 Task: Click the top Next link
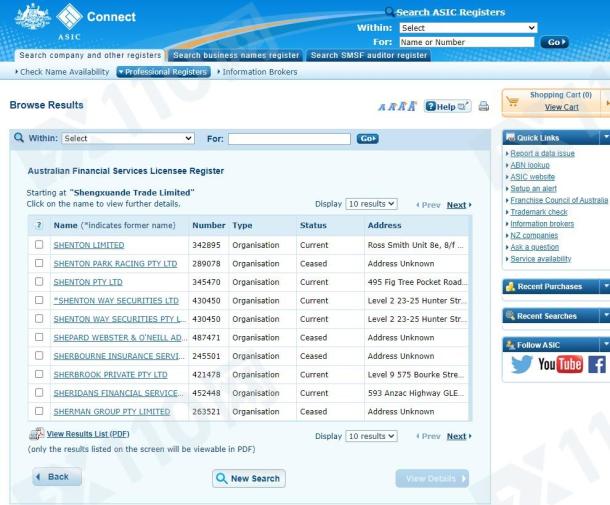[x=459, y=205]
